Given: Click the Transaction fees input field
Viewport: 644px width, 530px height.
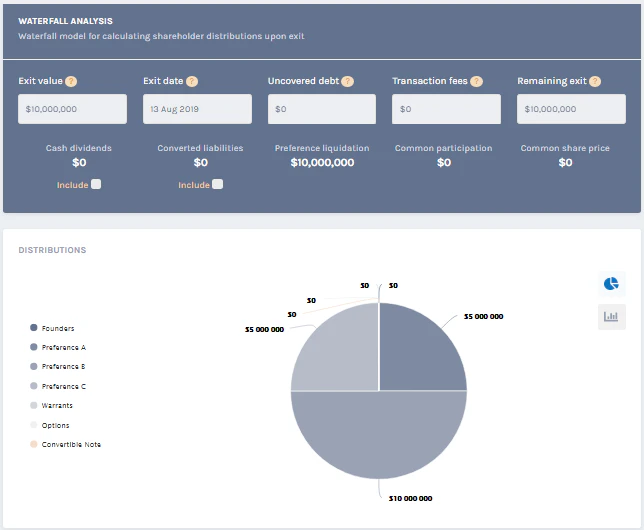Looking at the screenshot, I should pyautogui.click(x=446, y=109).
